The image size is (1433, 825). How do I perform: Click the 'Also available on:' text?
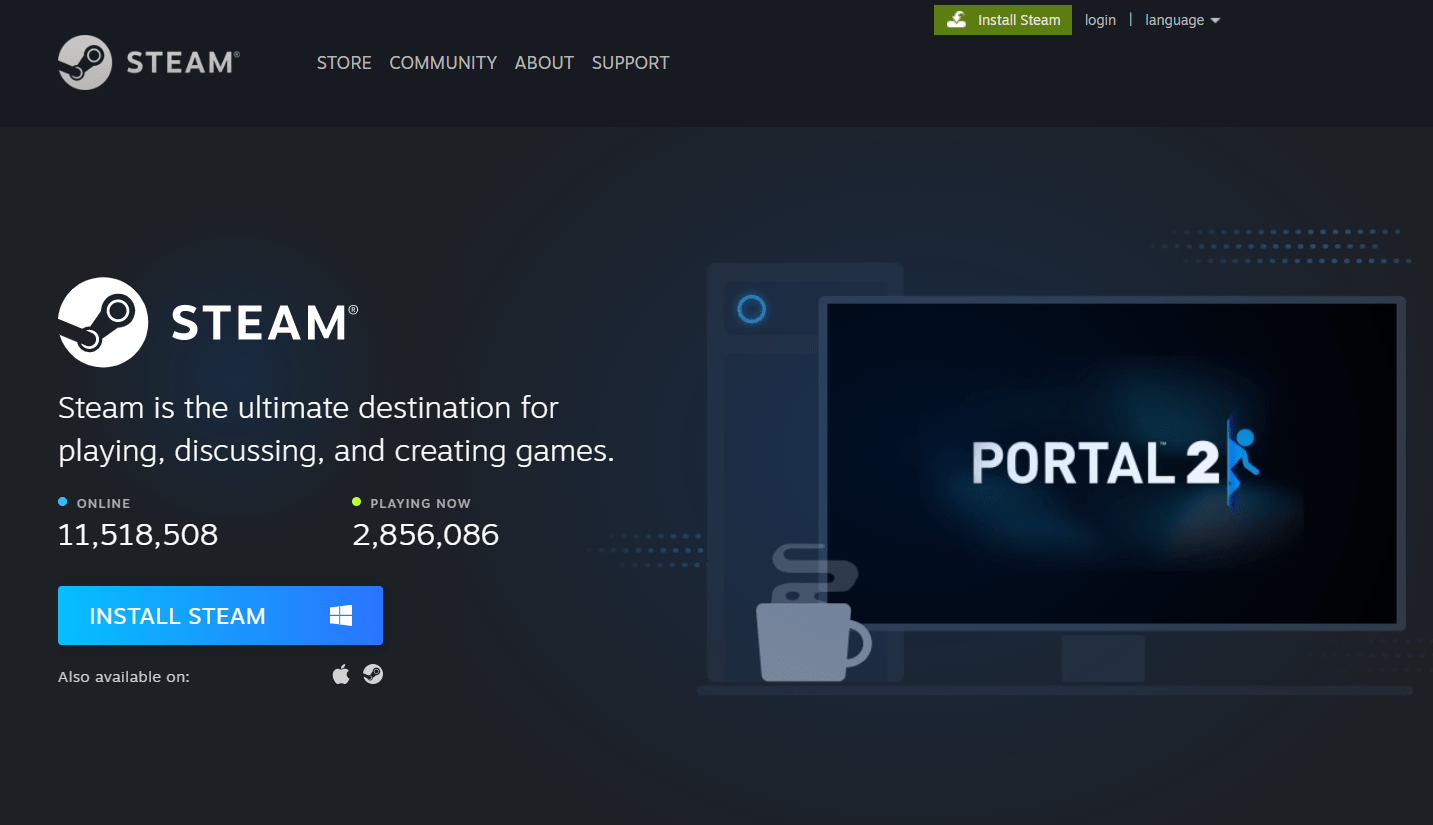(x=124, y=677)
